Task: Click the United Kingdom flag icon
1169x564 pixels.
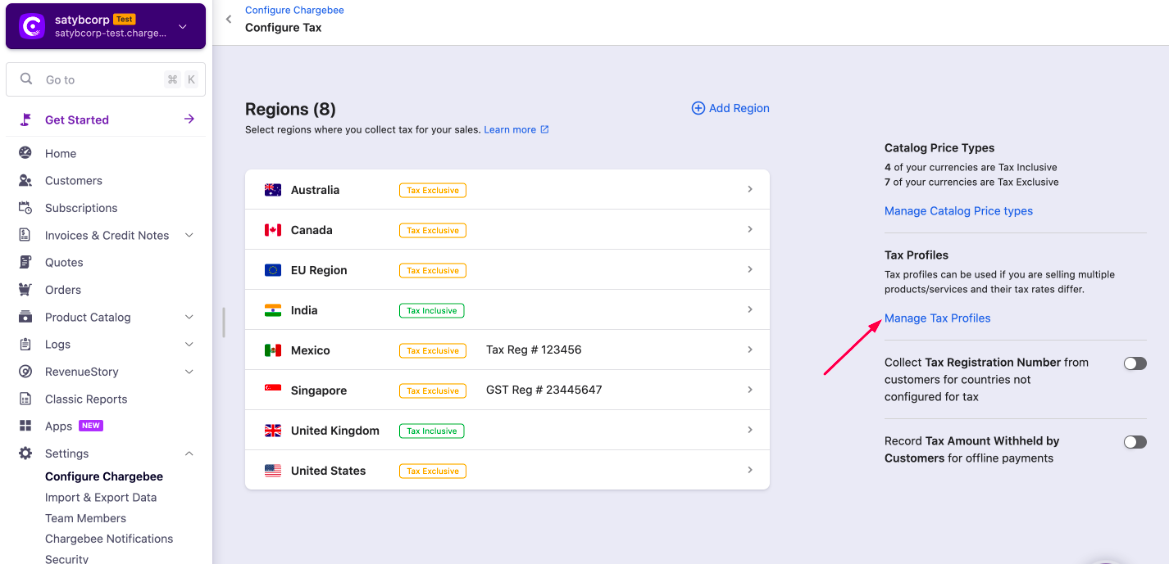Action: click(273, 431)
